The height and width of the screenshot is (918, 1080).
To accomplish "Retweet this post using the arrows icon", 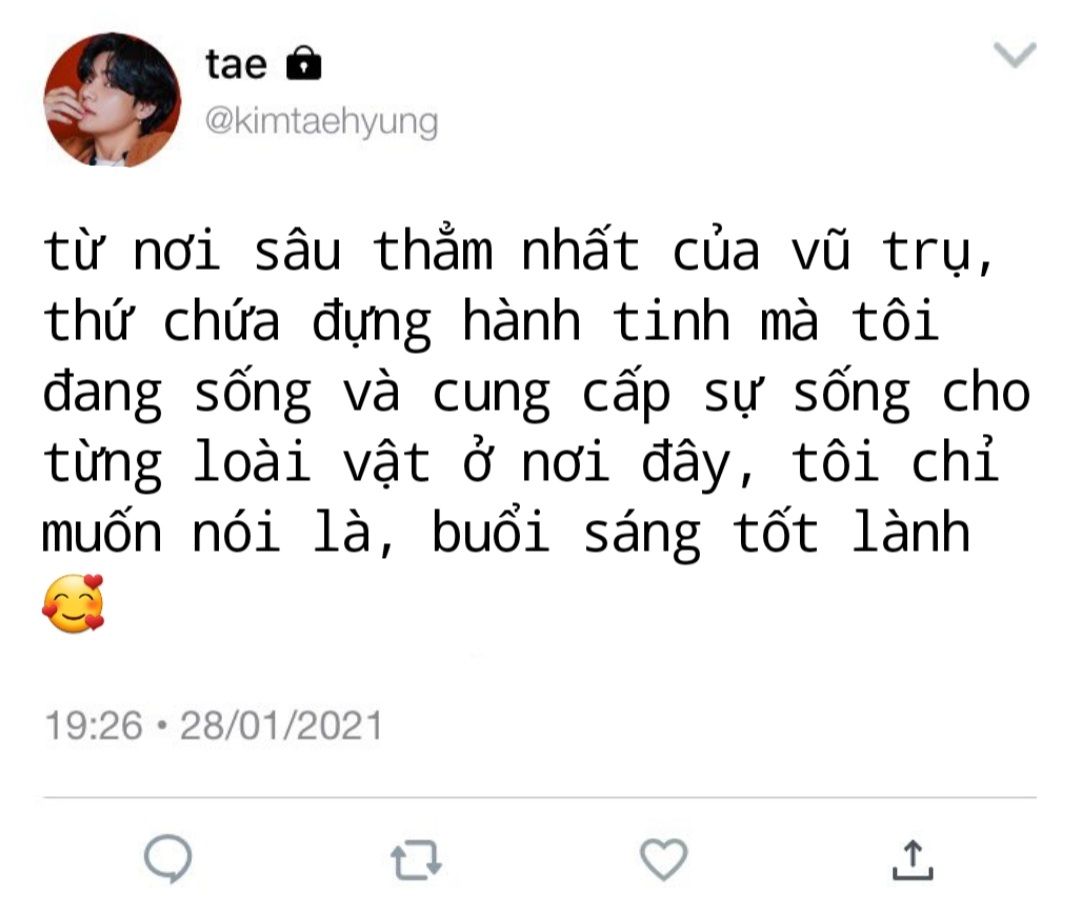I will pyautogui.click(x=416, y=859).
